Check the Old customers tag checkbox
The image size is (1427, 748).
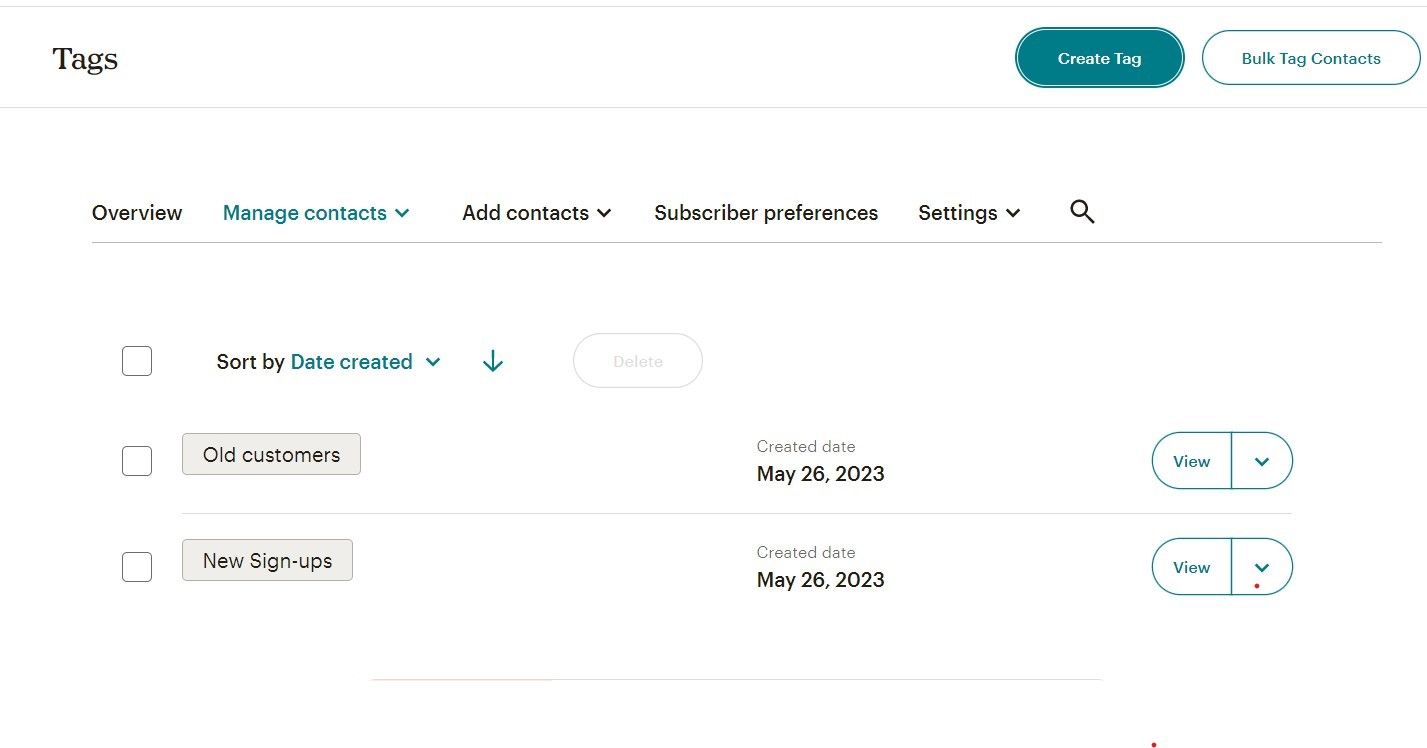tap(137, 461)
